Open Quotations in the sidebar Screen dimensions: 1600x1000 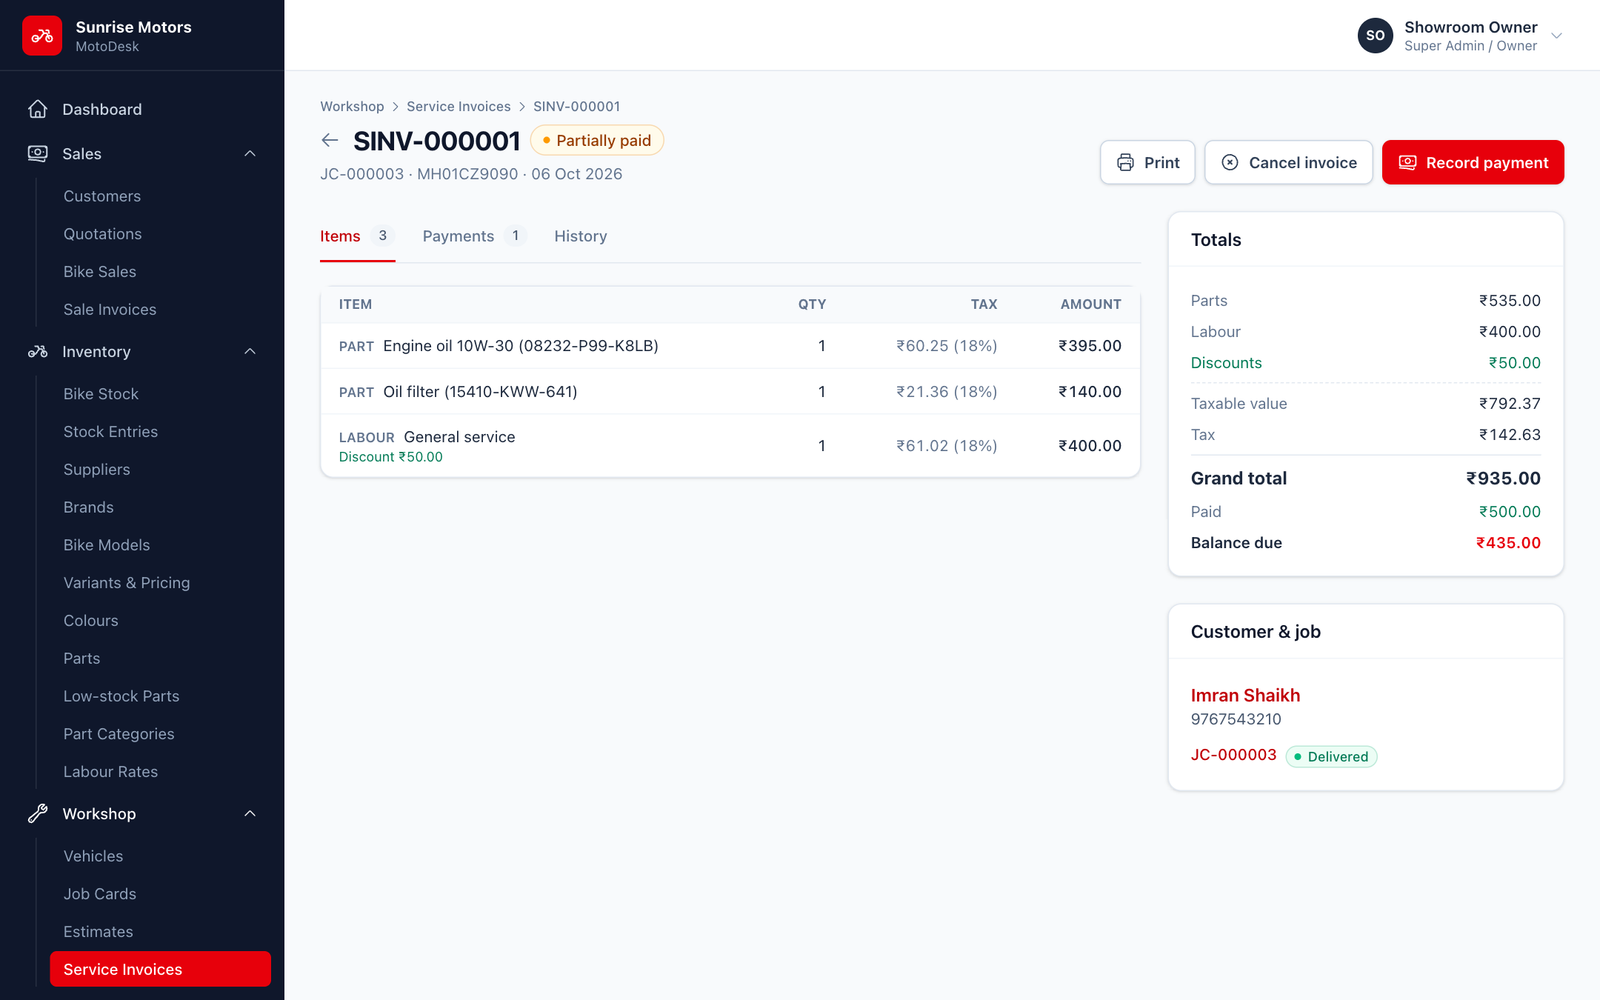[x=102, y=234]
